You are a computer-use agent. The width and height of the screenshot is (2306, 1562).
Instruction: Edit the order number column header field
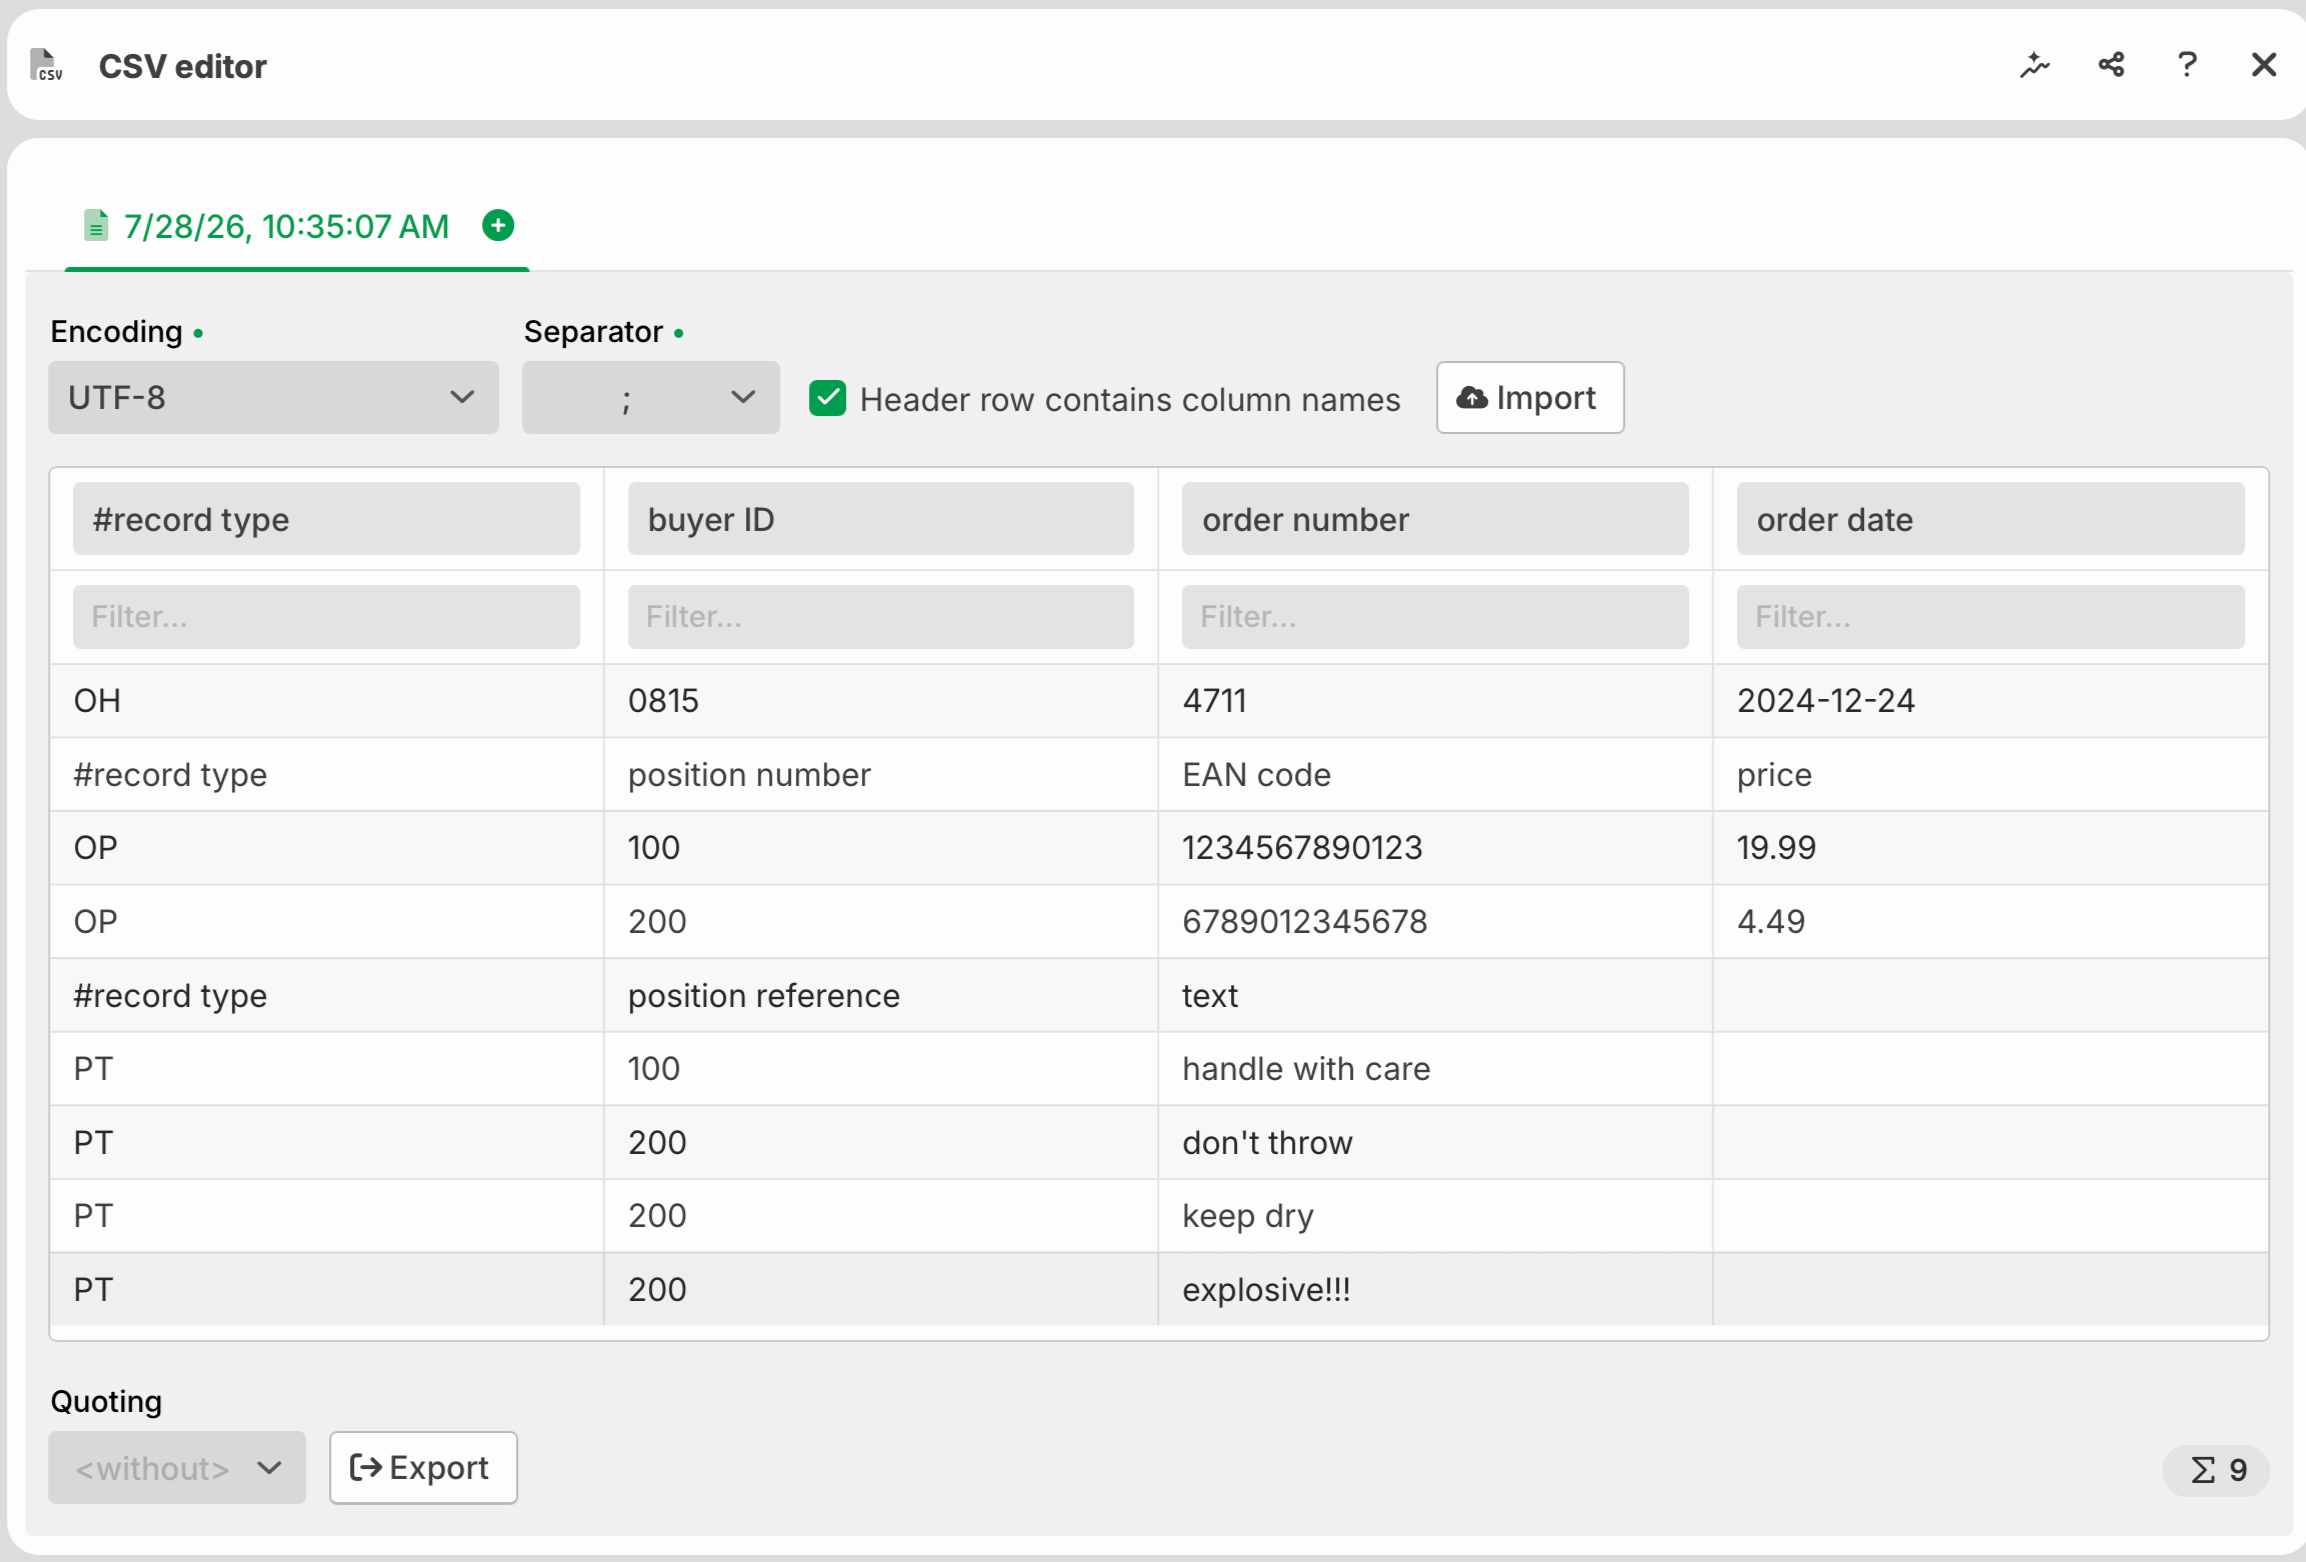pos(1435,519)
